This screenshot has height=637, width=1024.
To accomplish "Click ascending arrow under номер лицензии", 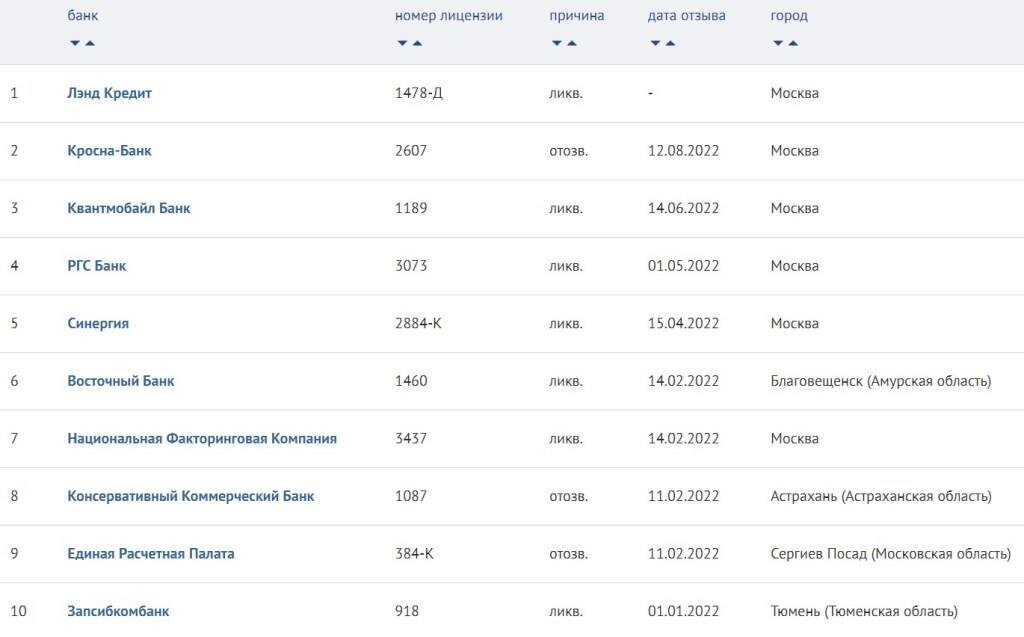I will [x=417, y=43].
